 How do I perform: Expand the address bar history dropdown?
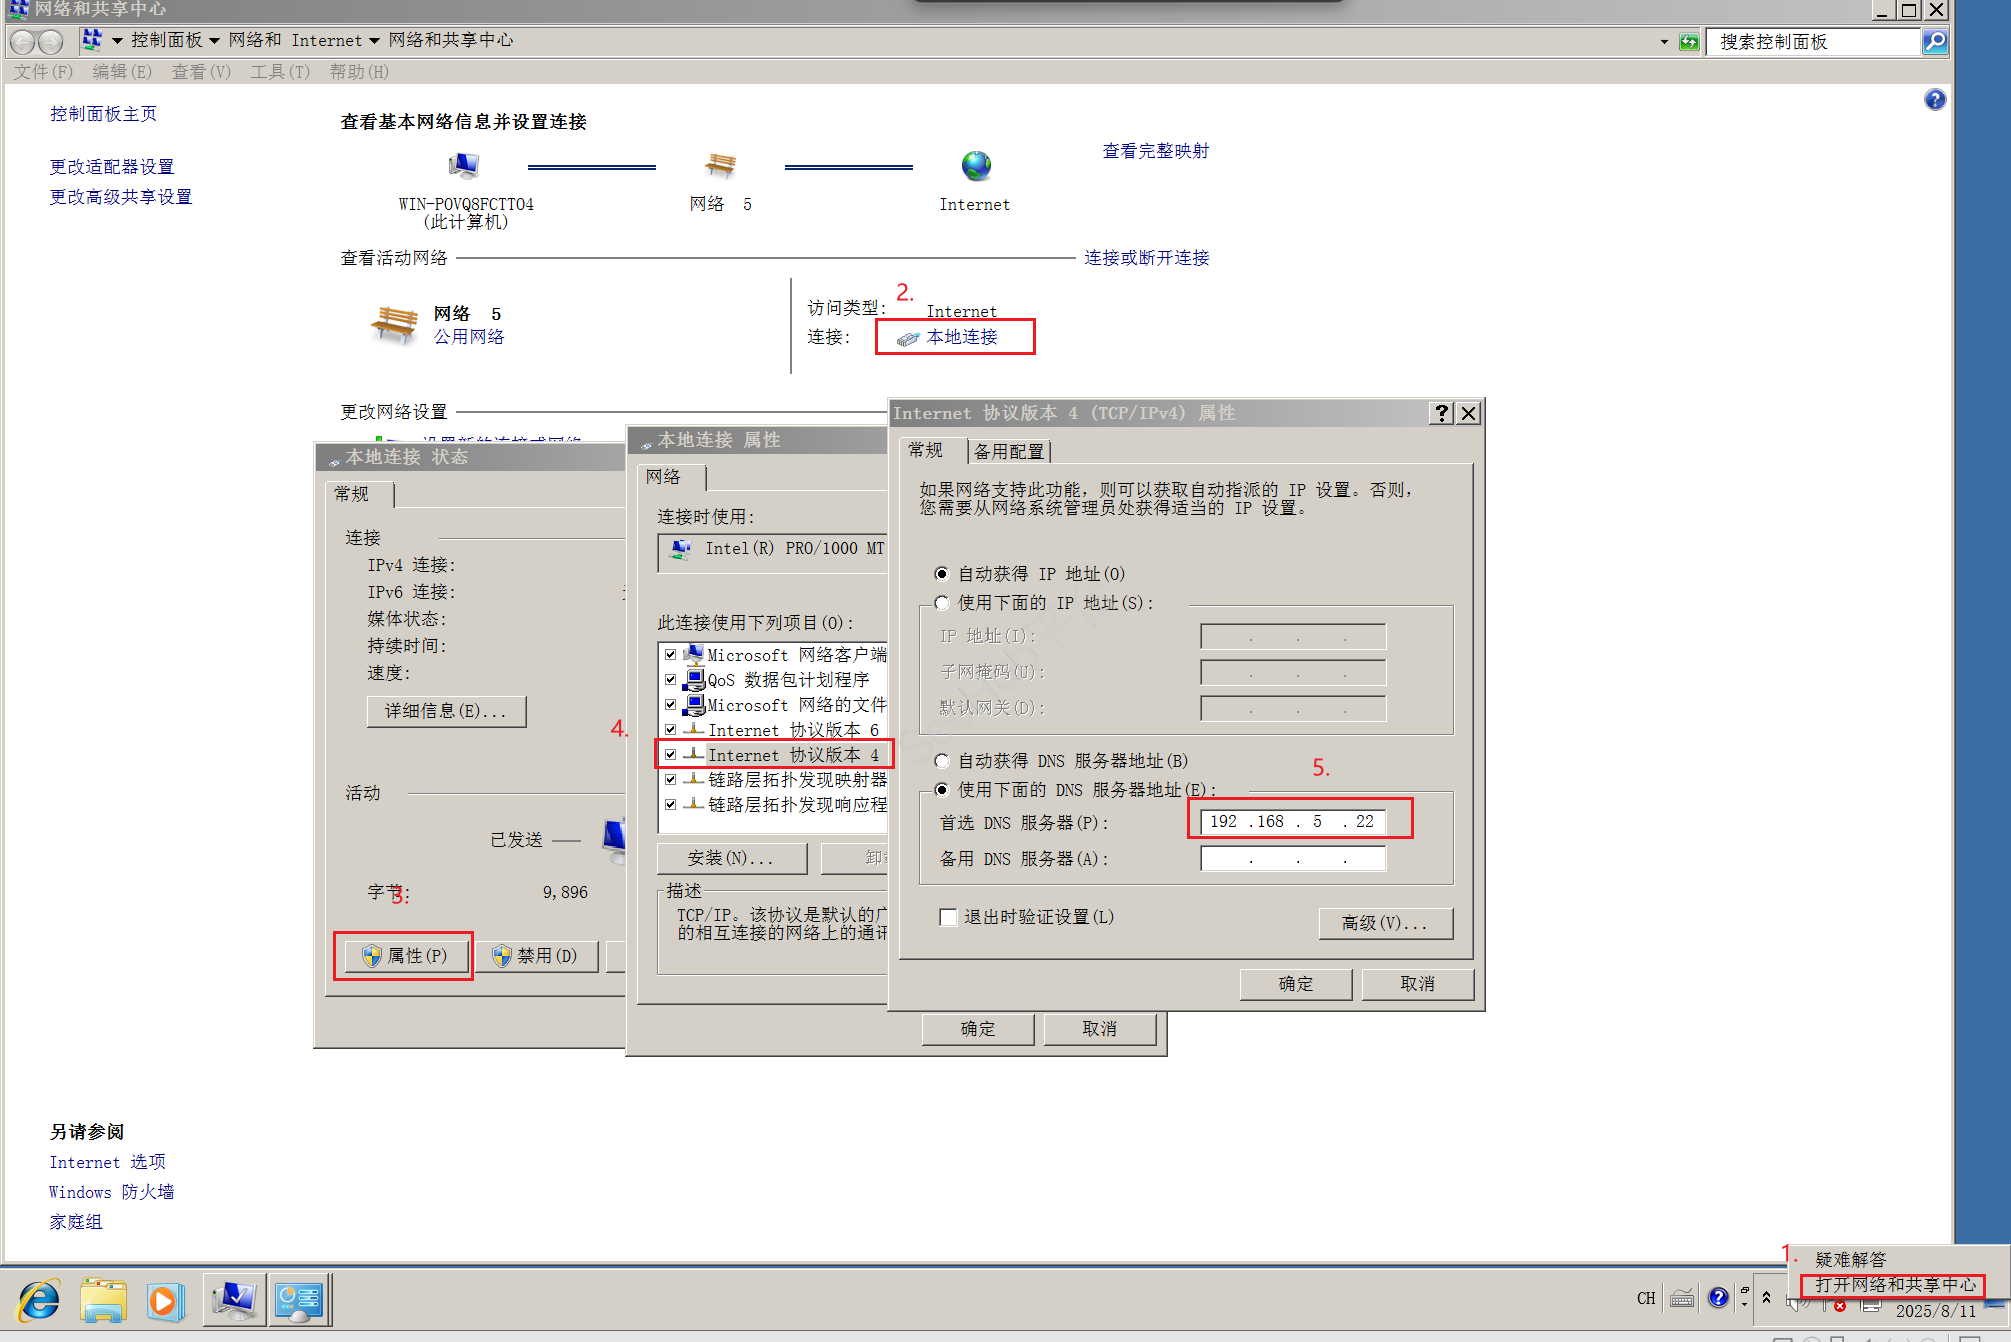click(1662, 41)
